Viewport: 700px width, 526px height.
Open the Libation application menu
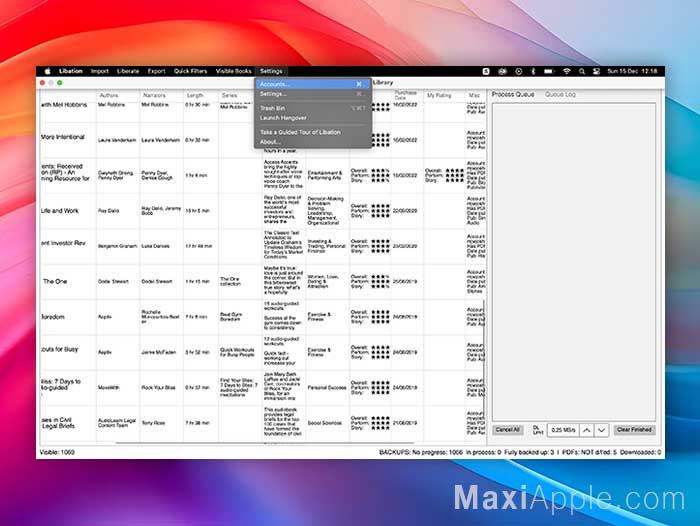pos(71,71)
